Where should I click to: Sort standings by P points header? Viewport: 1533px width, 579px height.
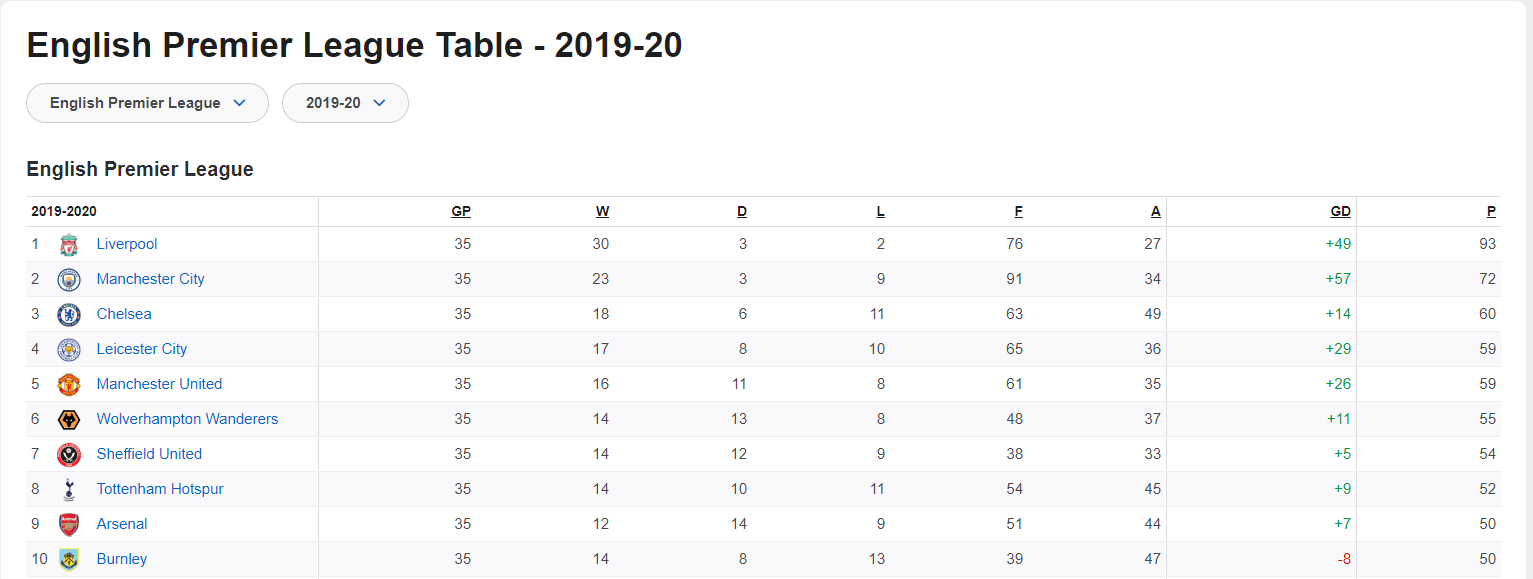1491,211
